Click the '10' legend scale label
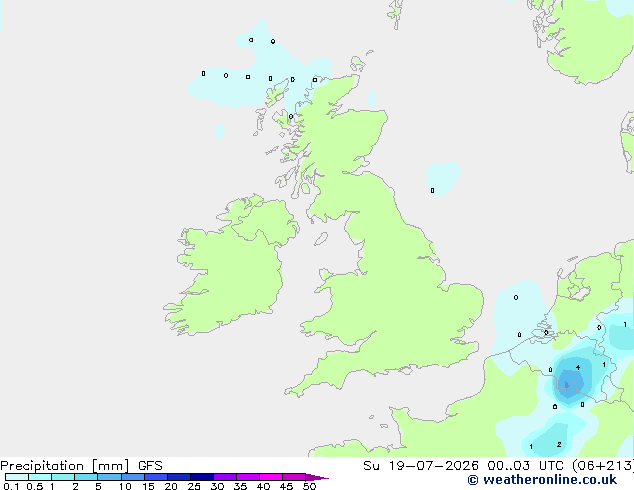 [x=125, y=486]
